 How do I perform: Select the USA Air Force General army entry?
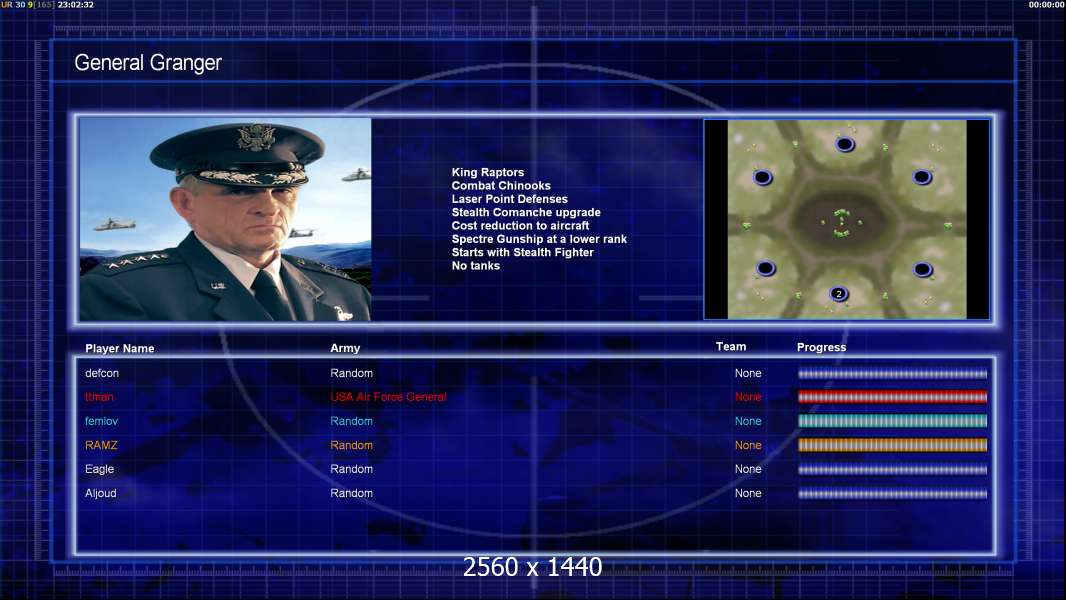pos(388,397)
